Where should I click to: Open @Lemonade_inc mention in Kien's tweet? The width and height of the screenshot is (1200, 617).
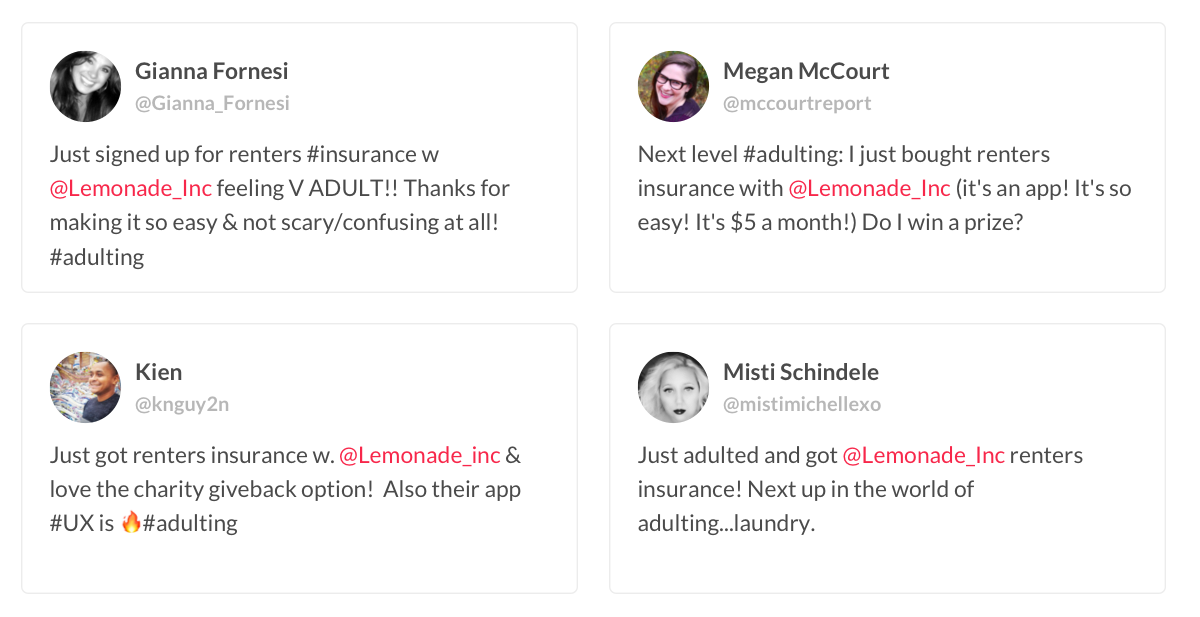(x=419, y=455)
